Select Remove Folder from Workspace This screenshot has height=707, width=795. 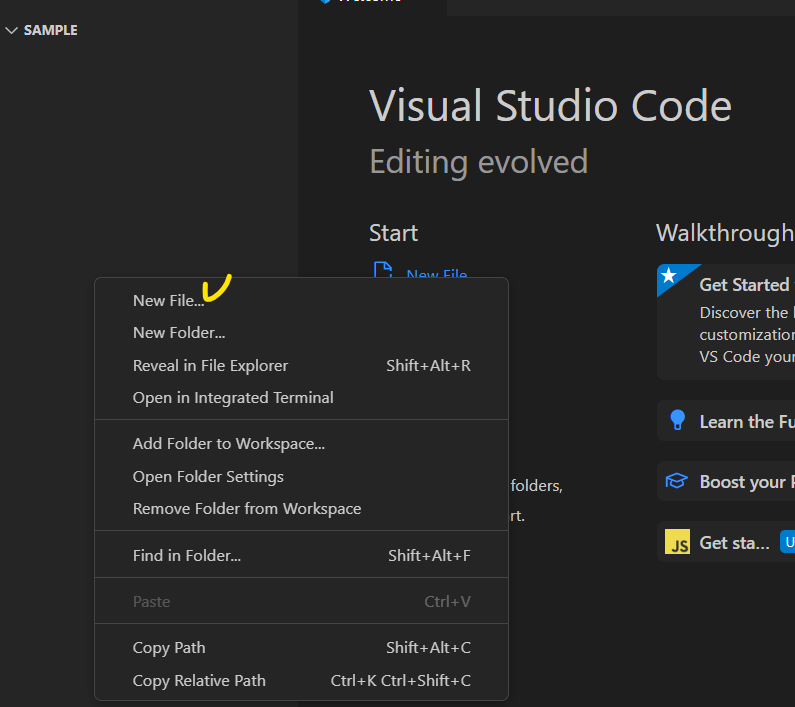[301, 509]
